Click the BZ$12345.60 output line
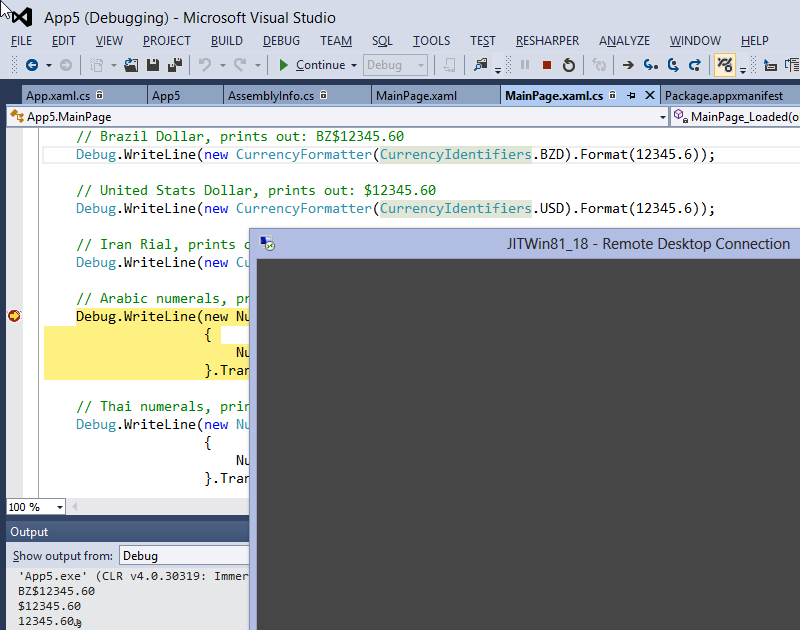Screen dimensions: 800x630 pos(57,591)
